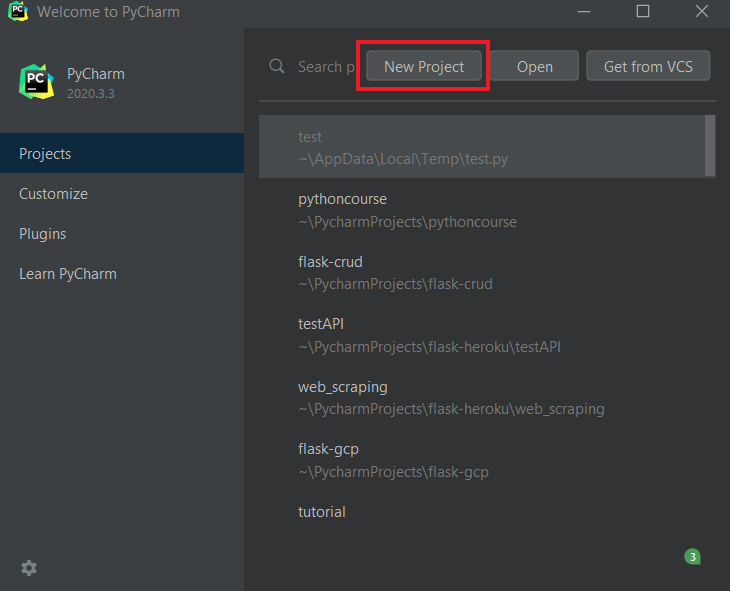This screenshot has width=730, height=591.
Task: Click Get from VCS button
Action: (x=648, y=66)
